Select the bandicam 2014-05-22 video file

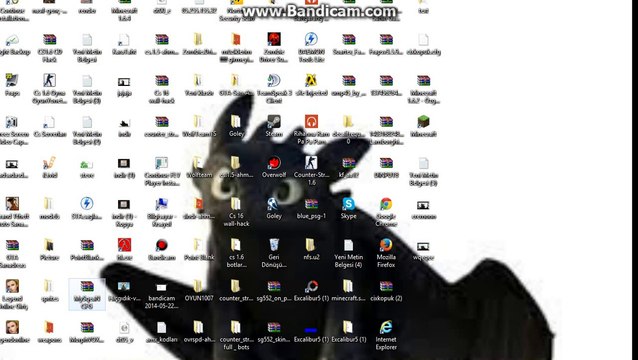tap(162, 294)
